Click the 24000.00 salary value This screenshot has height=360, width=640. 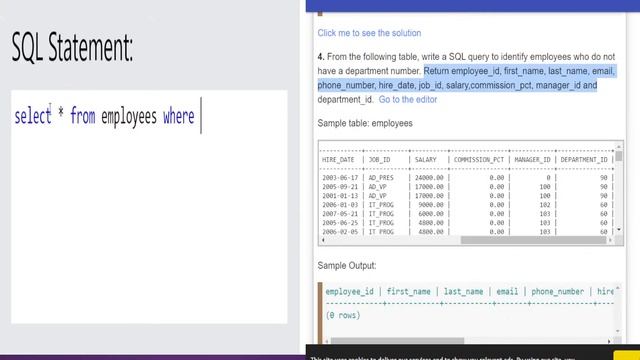429,178
